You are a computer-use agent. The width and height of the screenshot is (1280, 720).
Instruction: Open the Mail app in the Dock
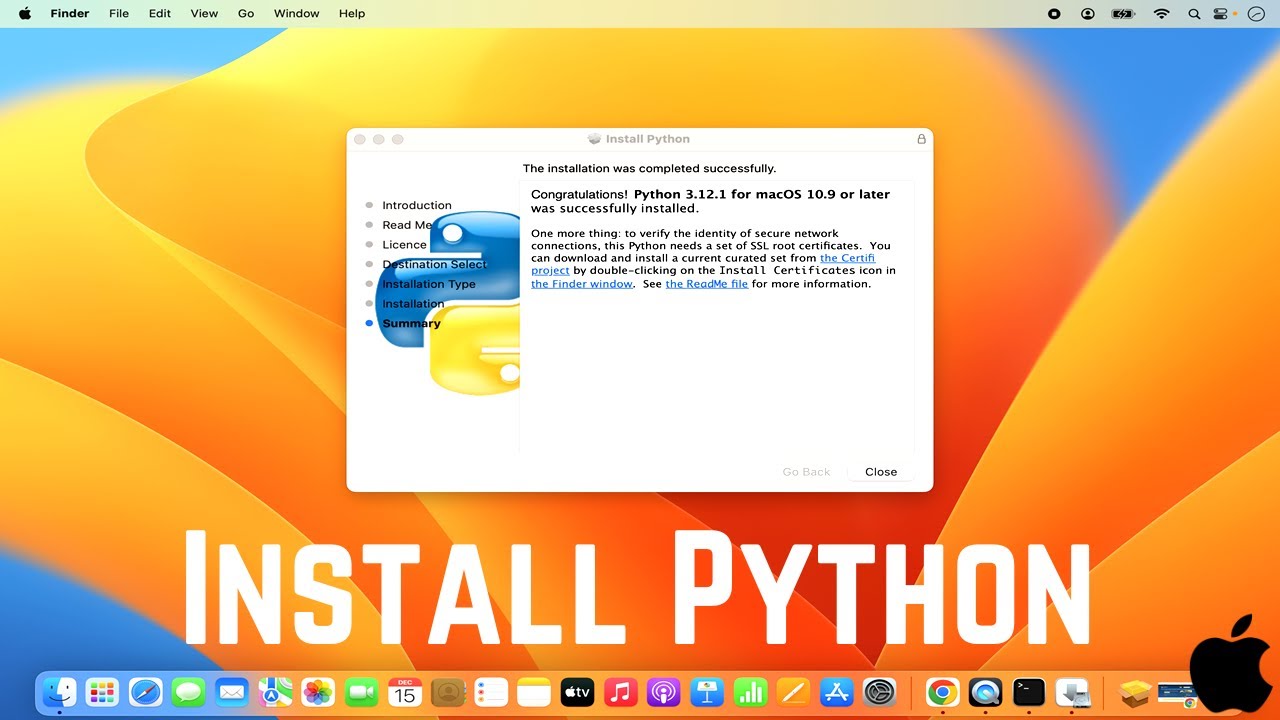click(232, 692)
